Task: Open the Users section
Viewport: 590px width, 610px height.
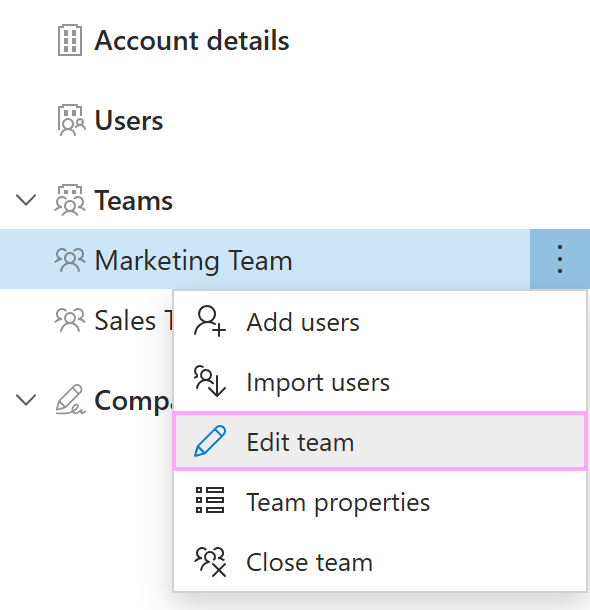Action: (129, 121)
